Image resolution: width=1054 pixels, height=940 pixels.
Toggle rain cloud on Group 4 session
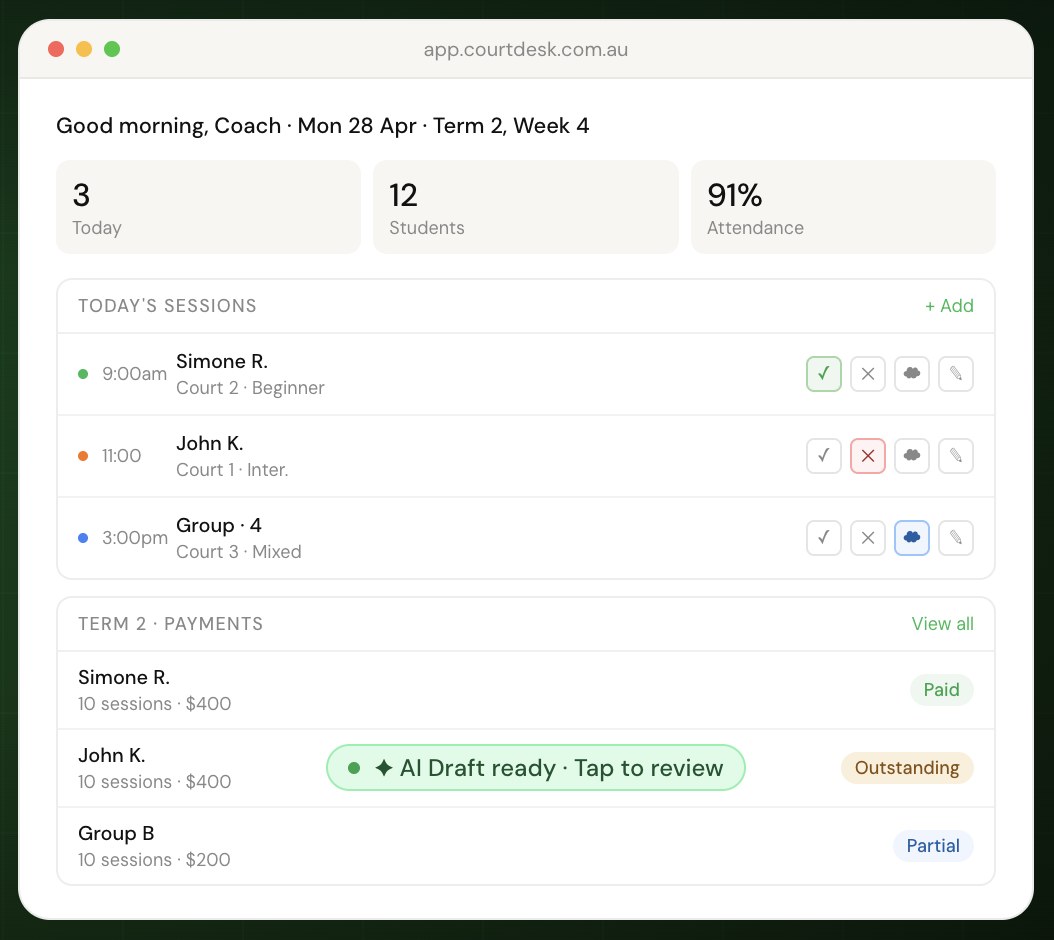[x=911, y=538]
